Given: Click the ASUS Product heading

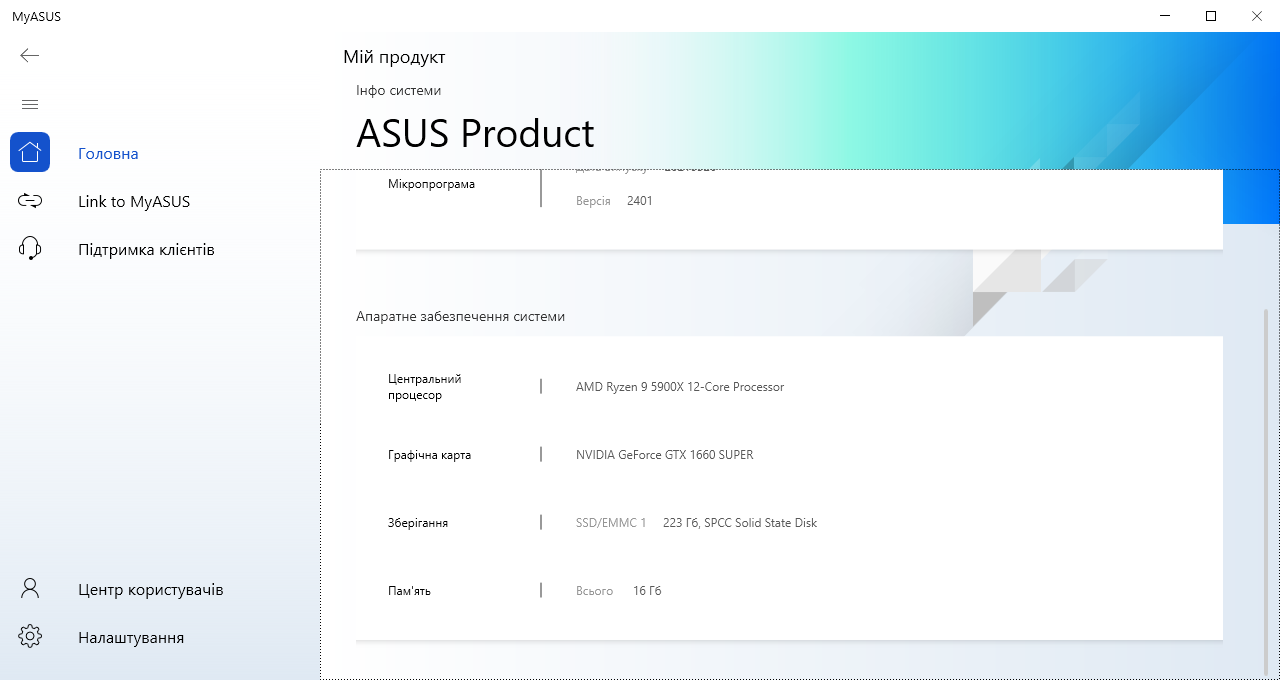Looking at the screenshot, I should [475, 133].
